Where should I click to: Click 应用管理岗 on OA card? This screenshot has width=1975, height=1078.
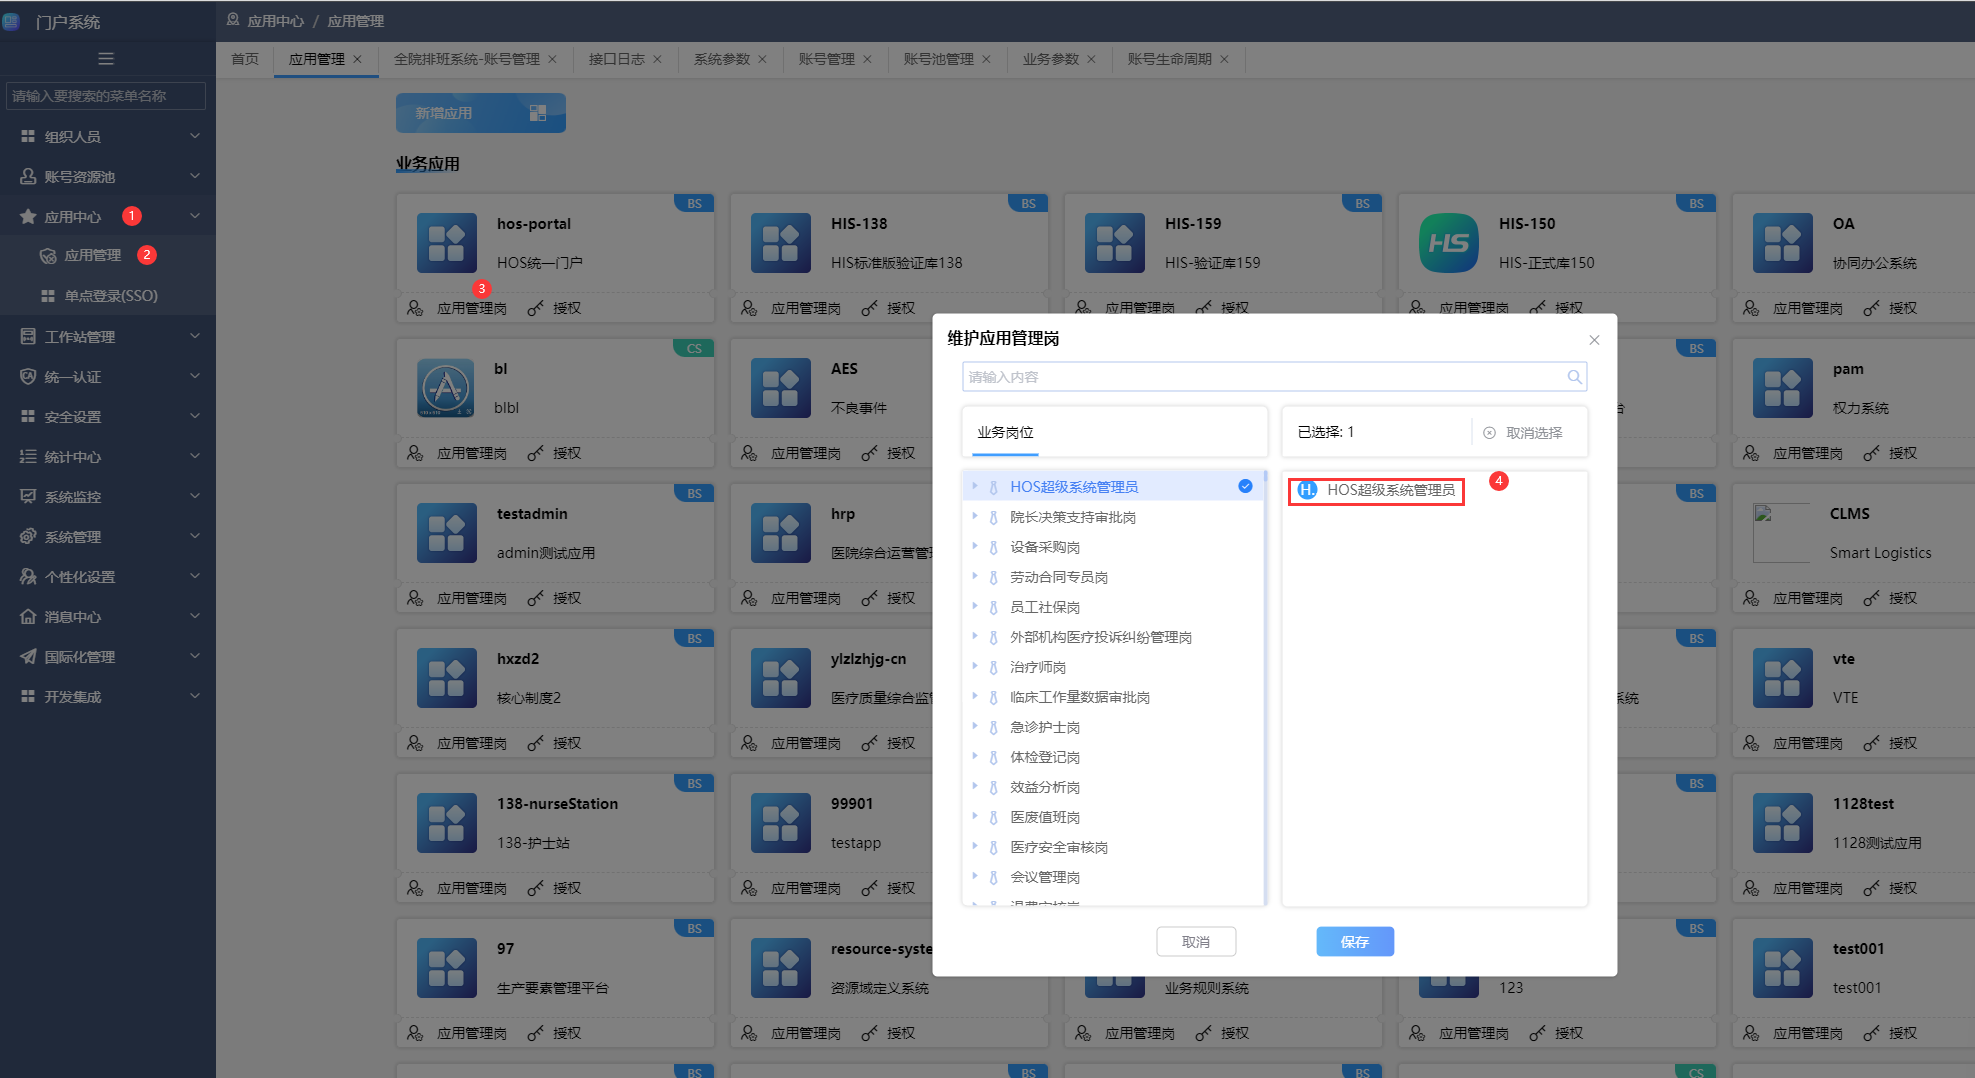tap(1808, 308)
